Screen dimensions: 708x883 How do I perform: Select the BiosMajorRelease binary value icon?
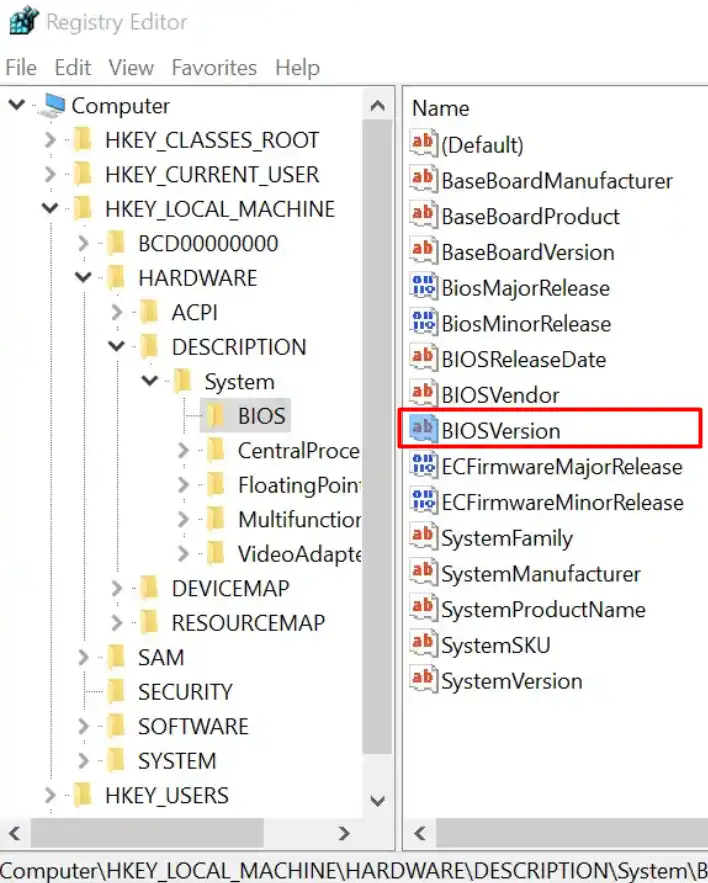tap(424, 288)
